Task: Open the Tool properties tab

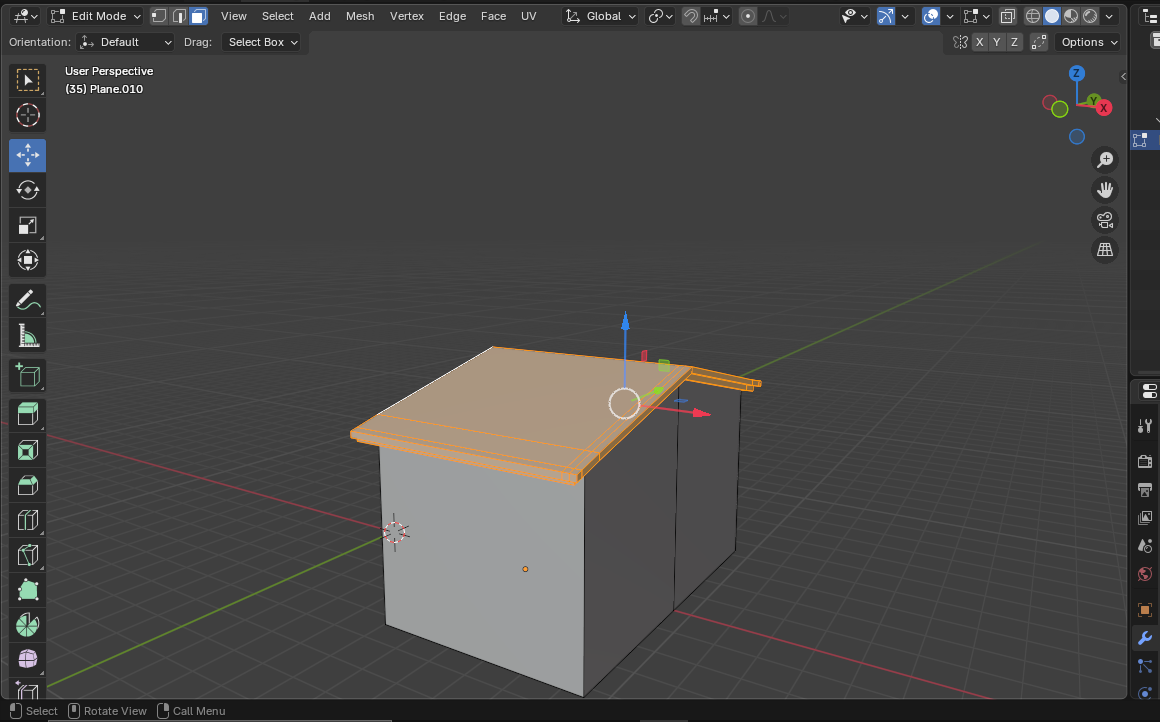Action: pos(1145,425)
